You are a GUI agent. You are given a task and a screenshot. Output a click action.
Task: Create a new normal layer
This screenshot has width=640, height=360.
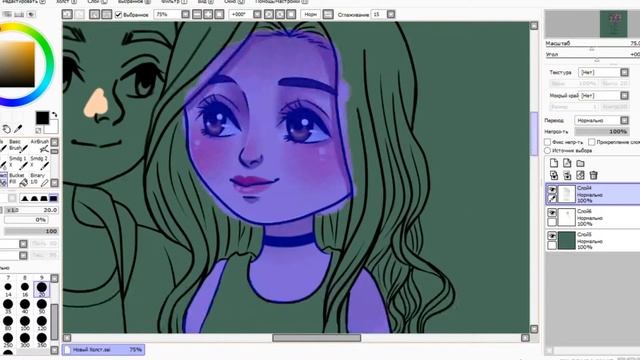(x=553, y=163)
